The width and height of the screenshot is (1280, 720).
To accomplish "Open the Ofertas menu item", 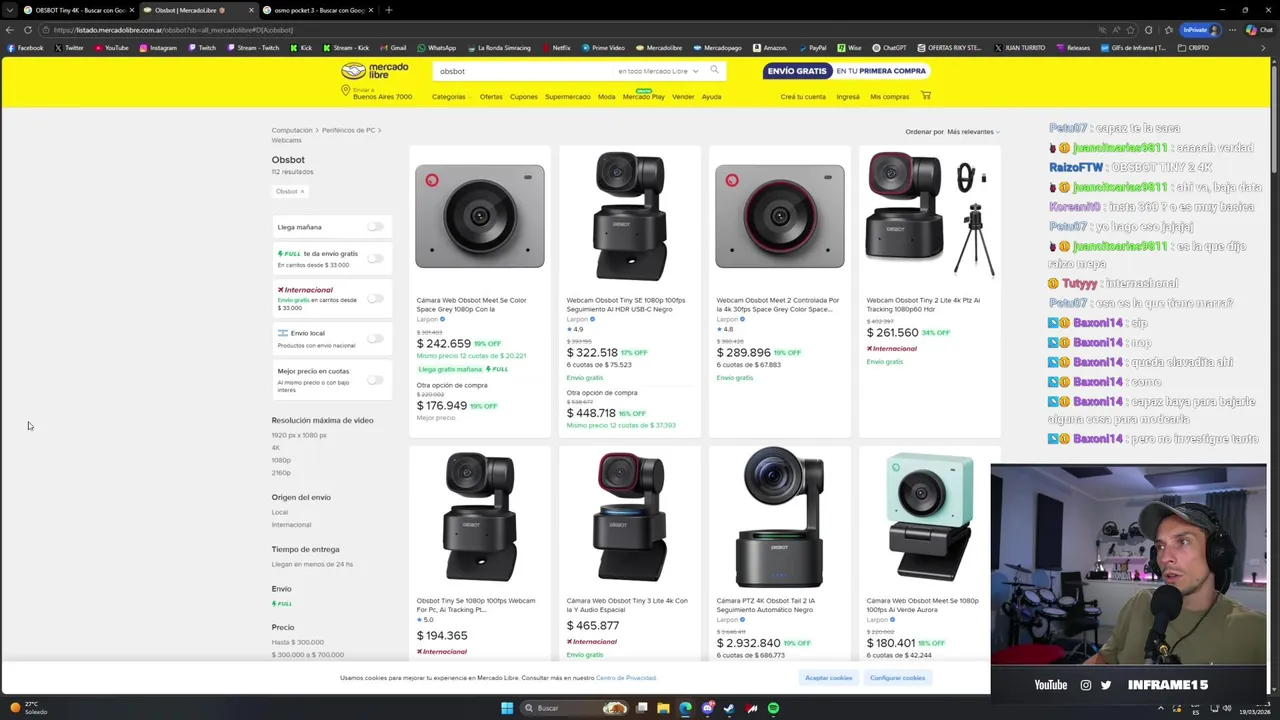I will pyautogui.click(x=491, y=97).
